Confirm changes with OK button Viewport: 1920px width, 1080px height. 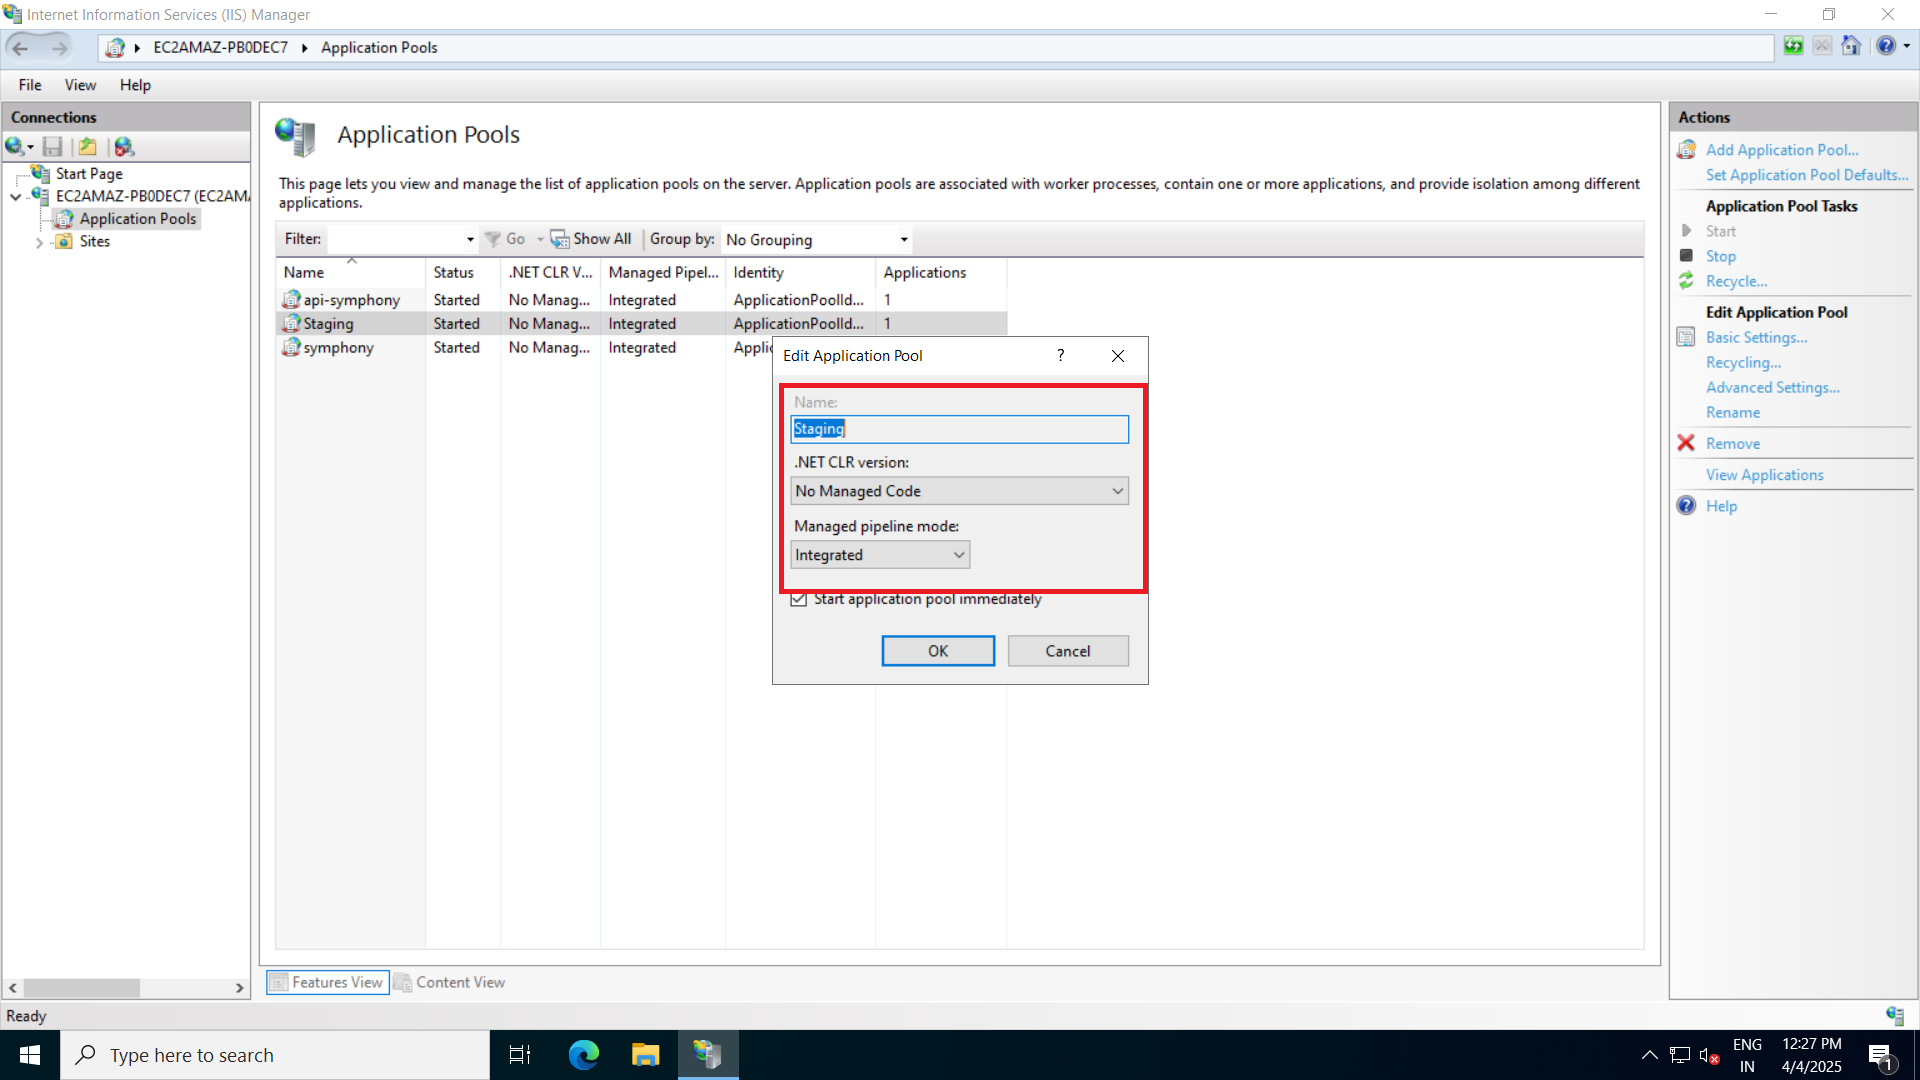coord(937,650)
